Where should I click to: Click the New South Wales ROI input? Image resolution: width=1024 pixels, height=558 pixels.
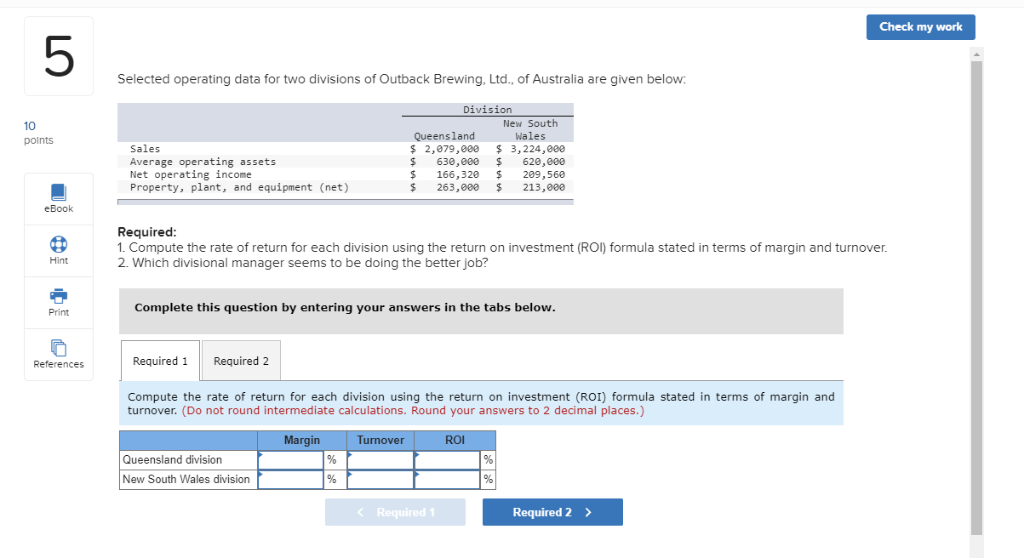tap(447, 480)
